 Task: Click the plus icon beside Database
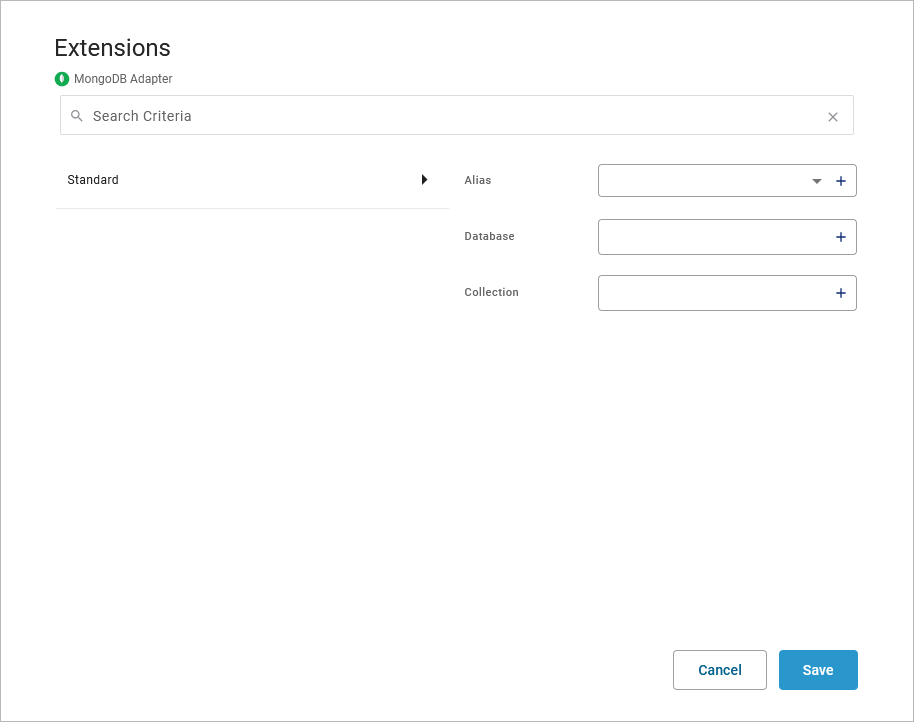point(841,237)
